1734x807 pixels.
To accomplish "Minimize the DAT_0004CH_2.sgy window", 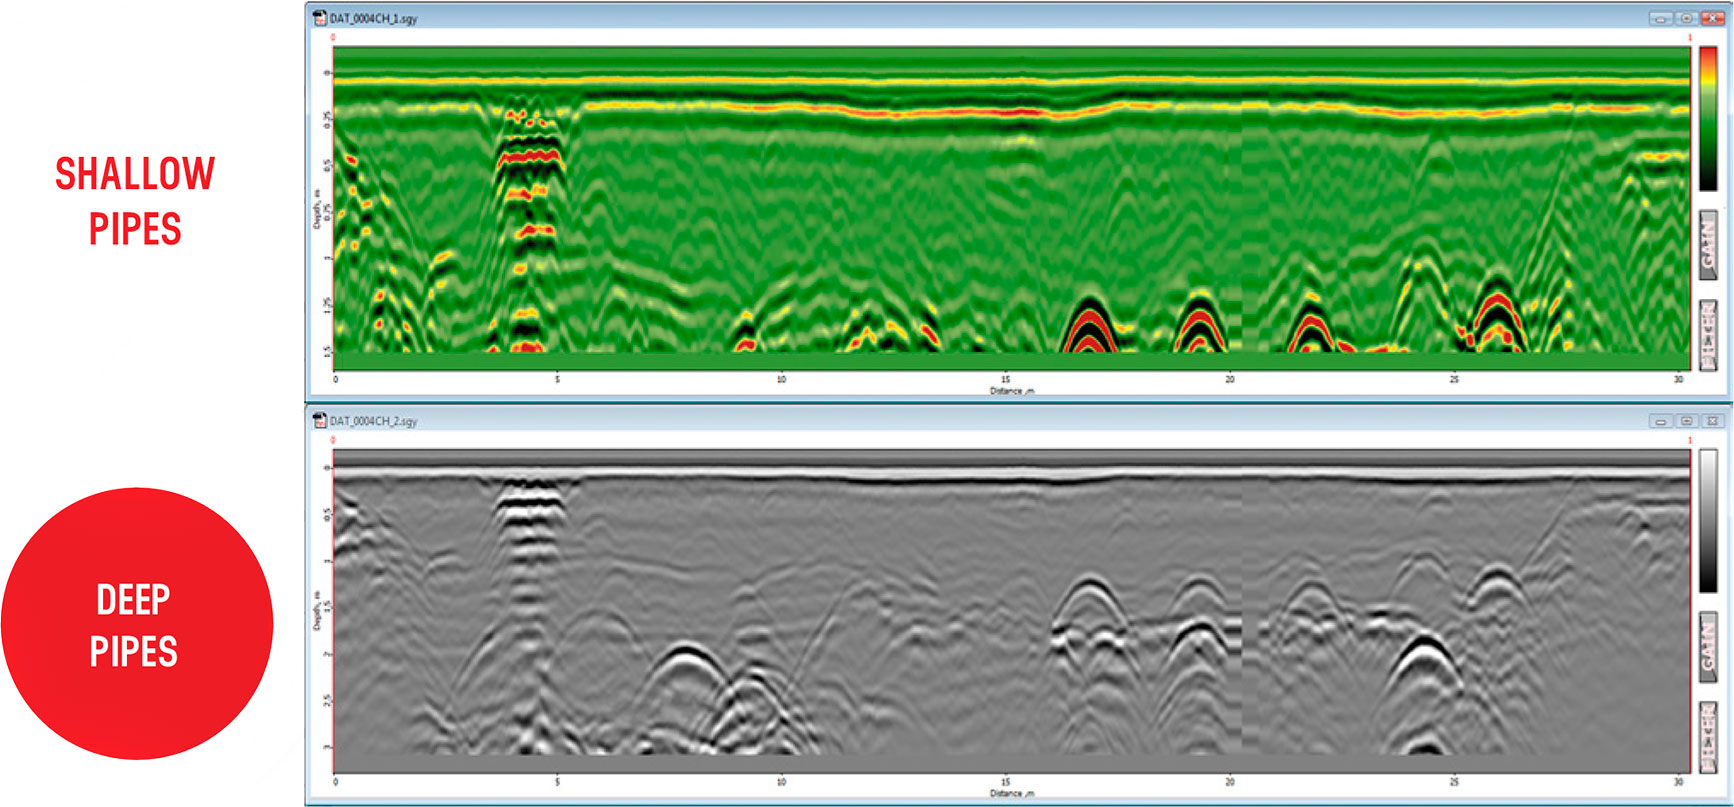I will tap(1661, 421).
